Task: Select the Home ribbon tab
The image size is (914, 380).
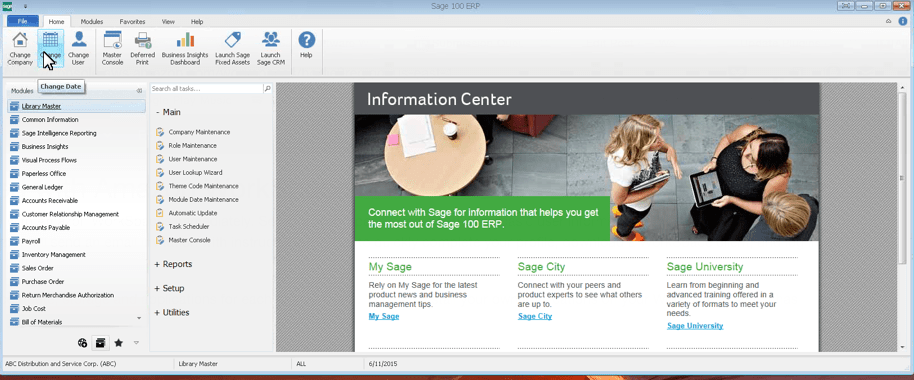Action: (57, 22)
